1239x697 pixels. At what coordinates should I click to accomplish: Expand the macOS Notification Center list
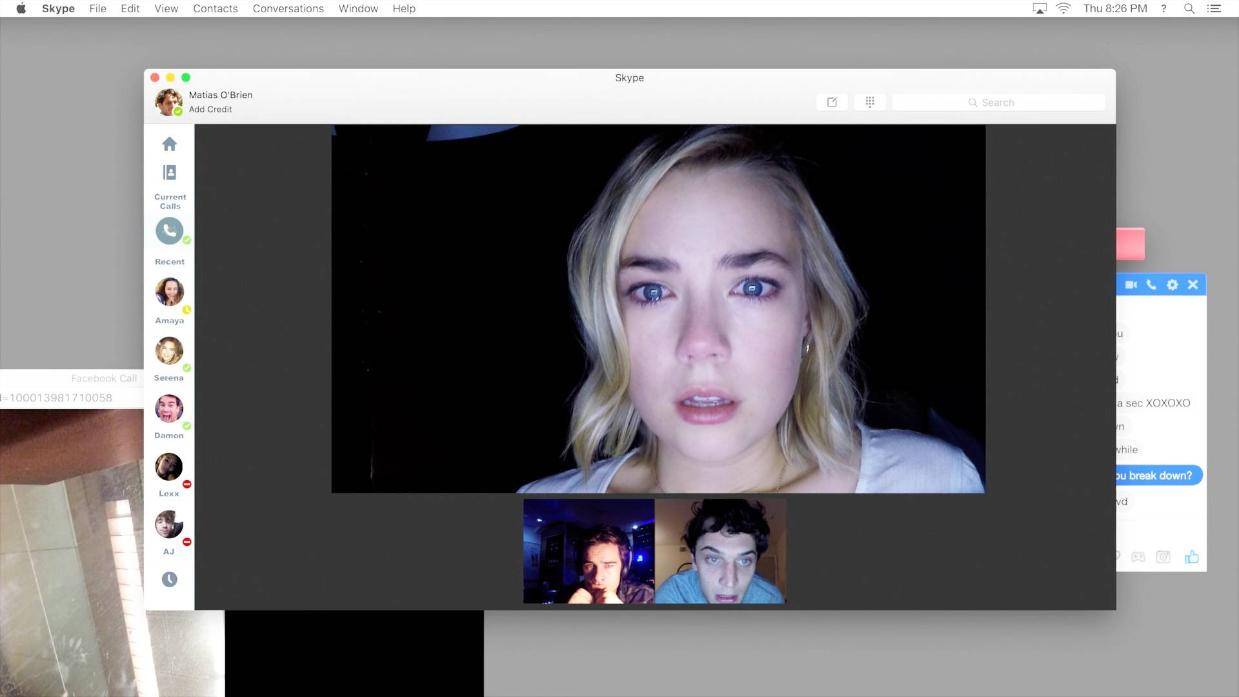pyautogui.click(x=1214, y=8)
